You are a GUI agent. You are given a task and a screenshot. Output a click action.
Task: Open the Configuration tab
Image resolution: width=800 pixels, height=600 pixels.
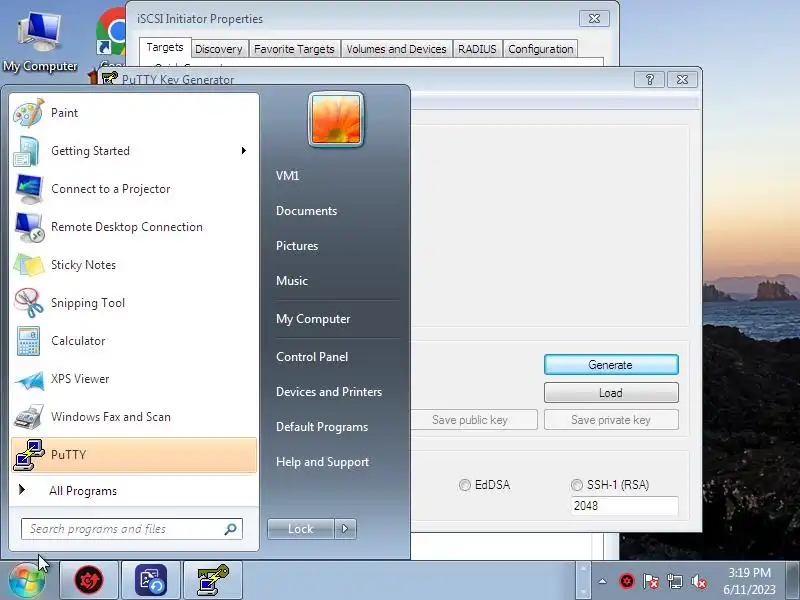point(540,49)
